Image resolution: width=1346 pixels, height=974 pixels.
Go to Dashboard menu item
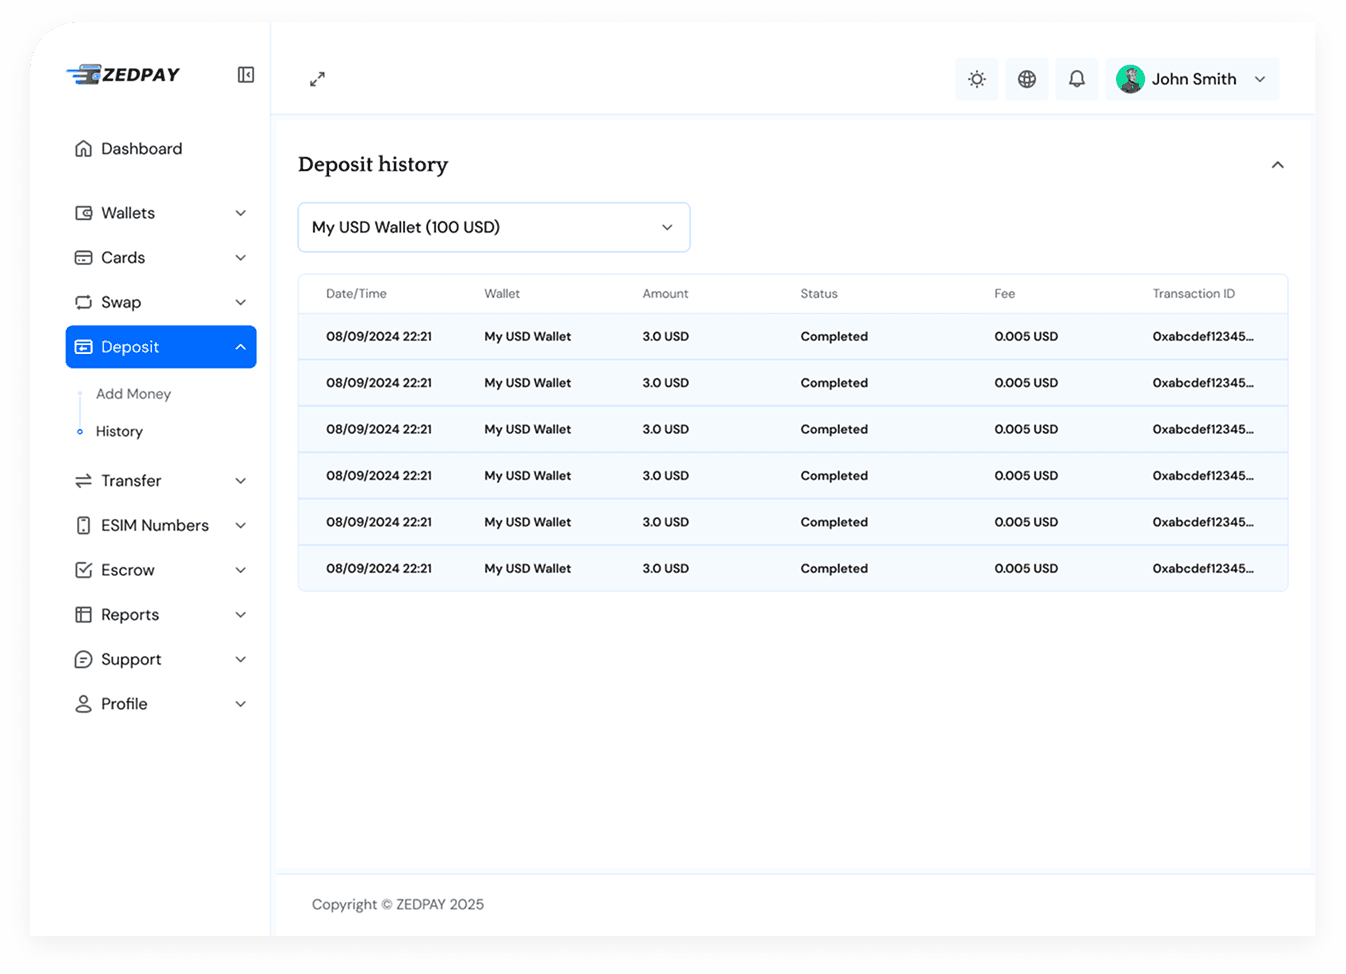(142, 149)
